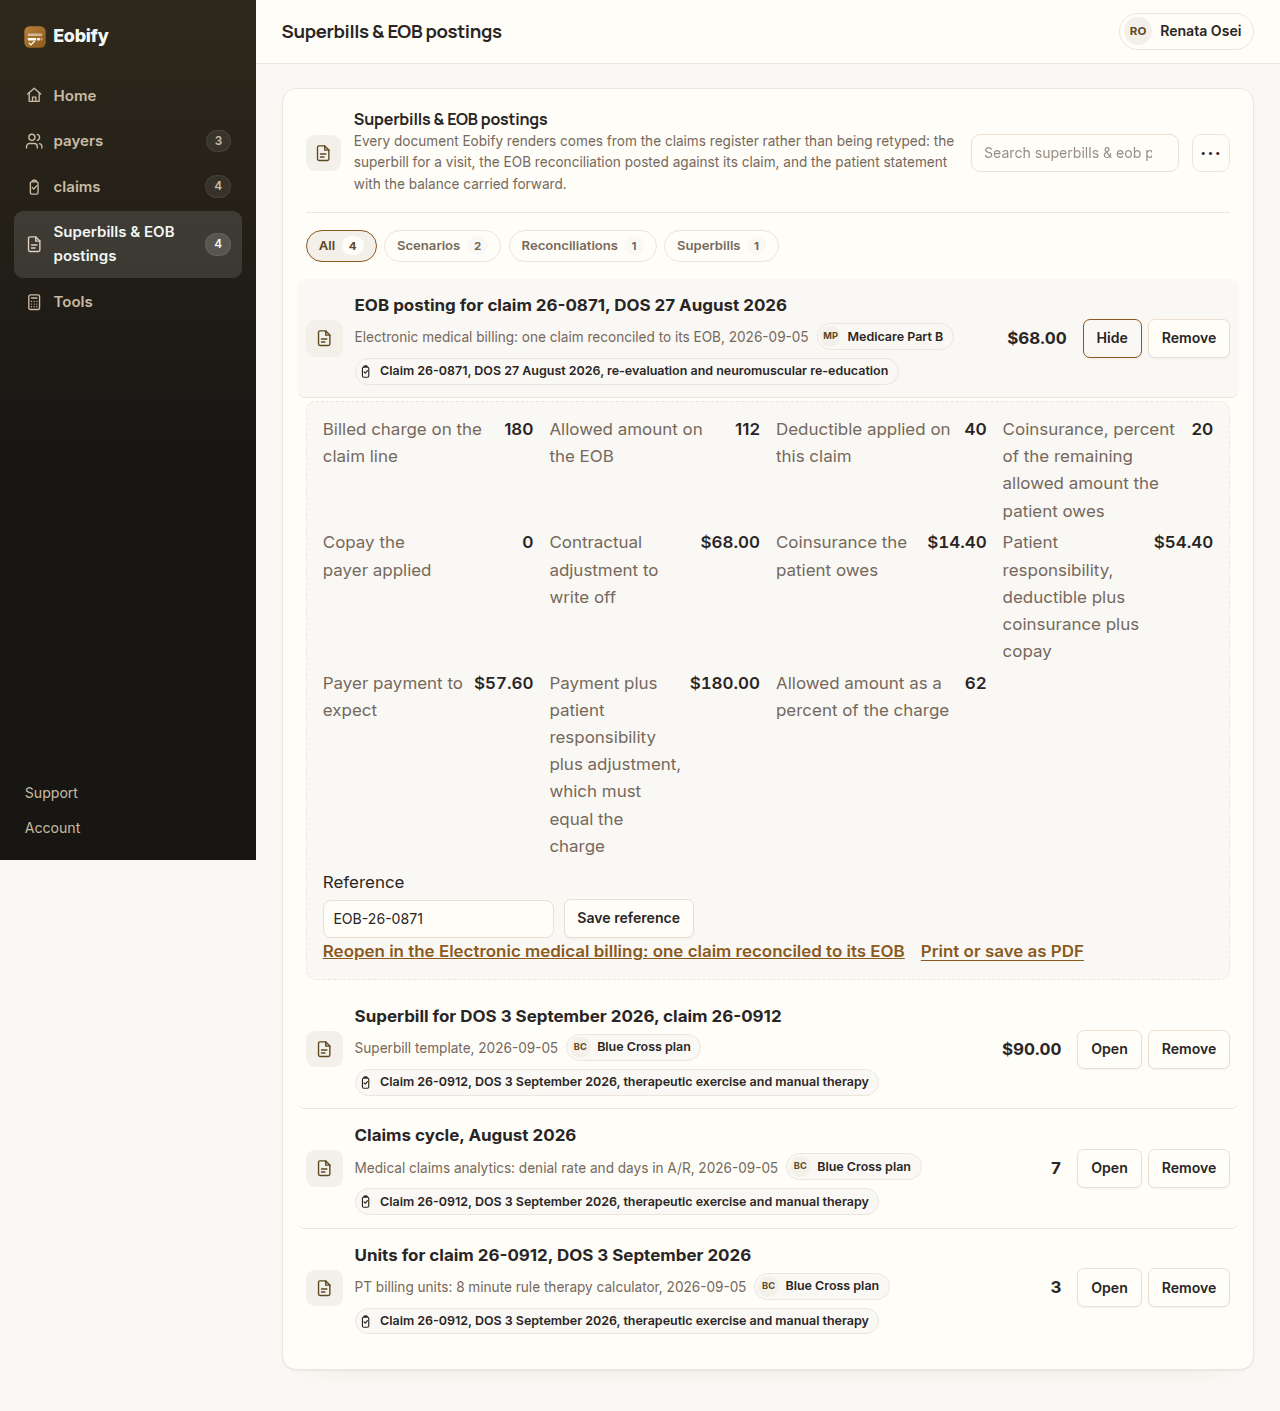Click the Medicare Part B payer chip
Image resolution: width=1280 pixels, height=1411 pixels.
click(x=885, y=337)
